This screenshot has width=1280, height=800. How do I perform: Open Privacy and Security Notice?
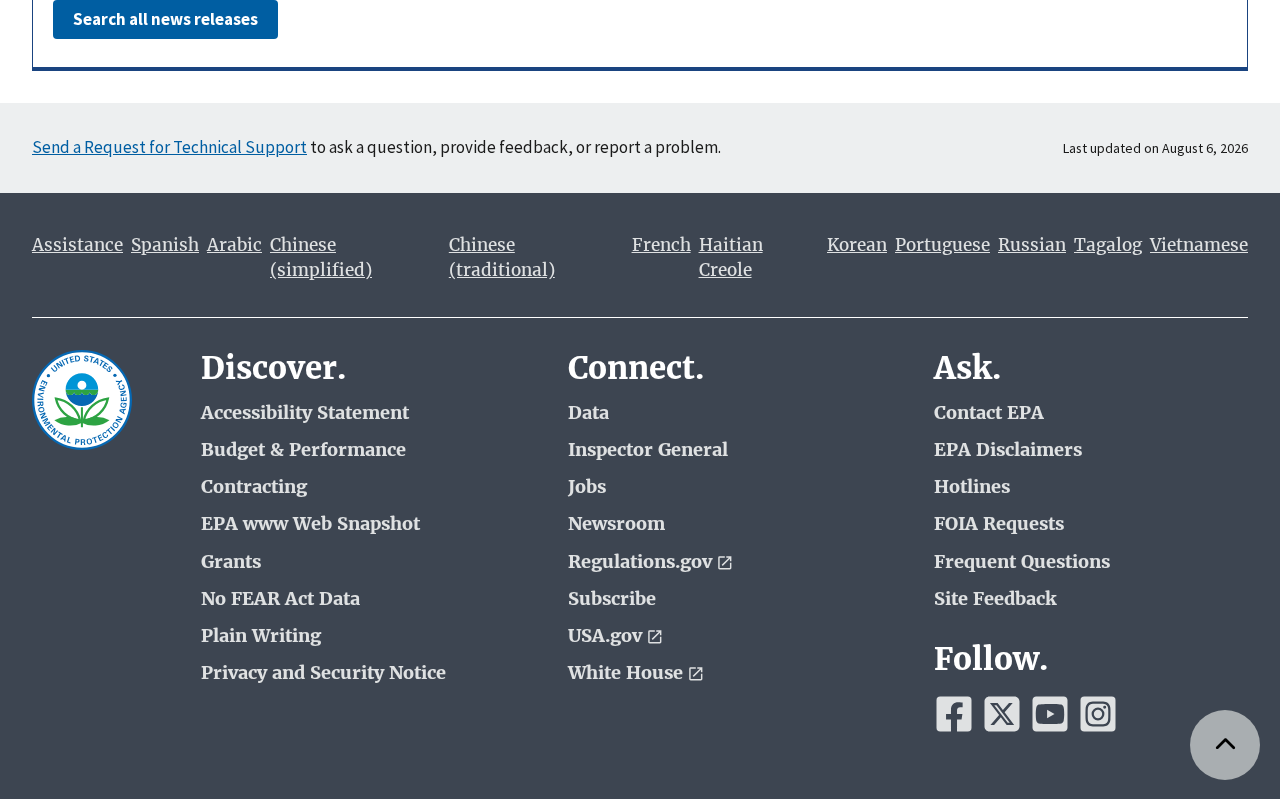[323, 673]
